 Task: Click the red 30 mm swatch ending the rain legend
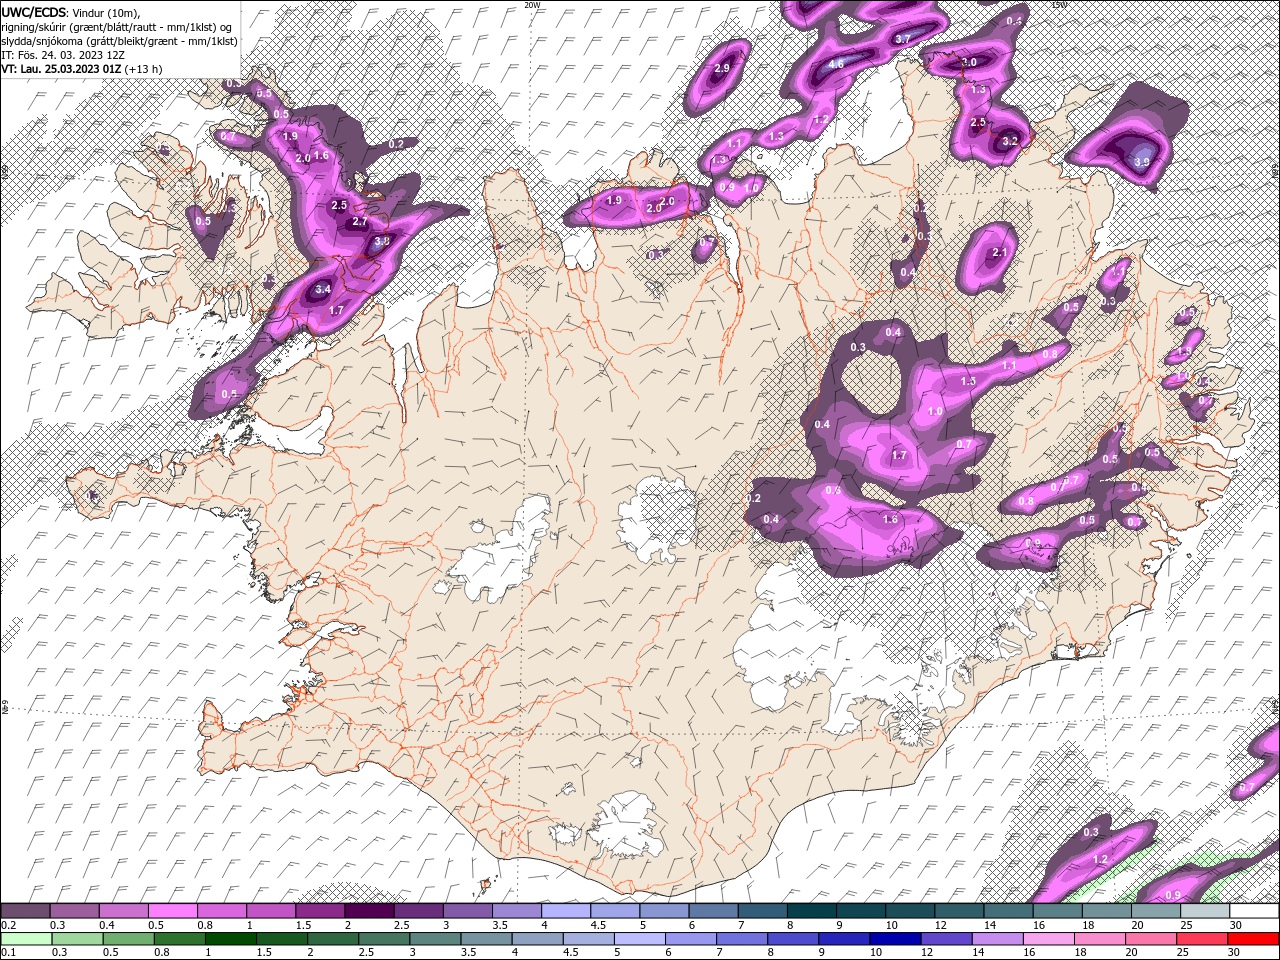pos(1254,939)
